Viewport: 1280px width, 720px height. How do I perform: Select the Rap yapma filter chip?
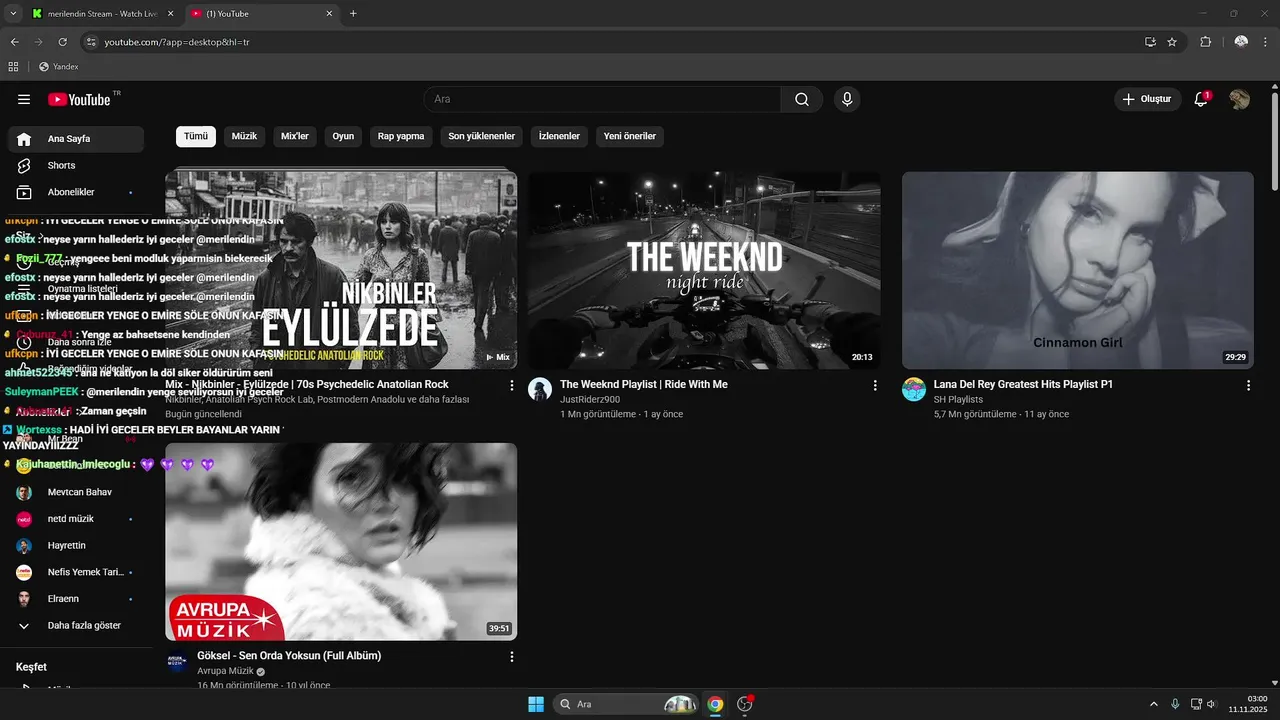401,136
